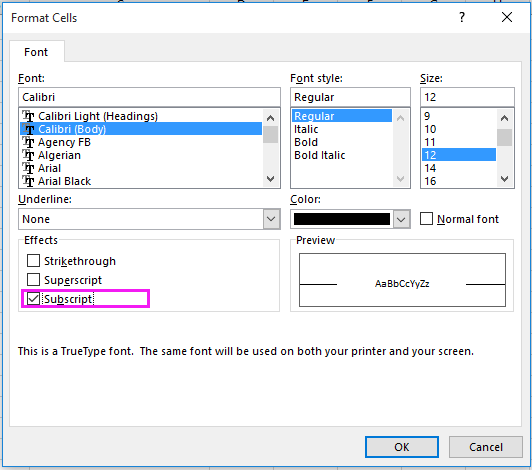
Task: Expand the Color dropdown arrow
Action: tap(401, 219)
